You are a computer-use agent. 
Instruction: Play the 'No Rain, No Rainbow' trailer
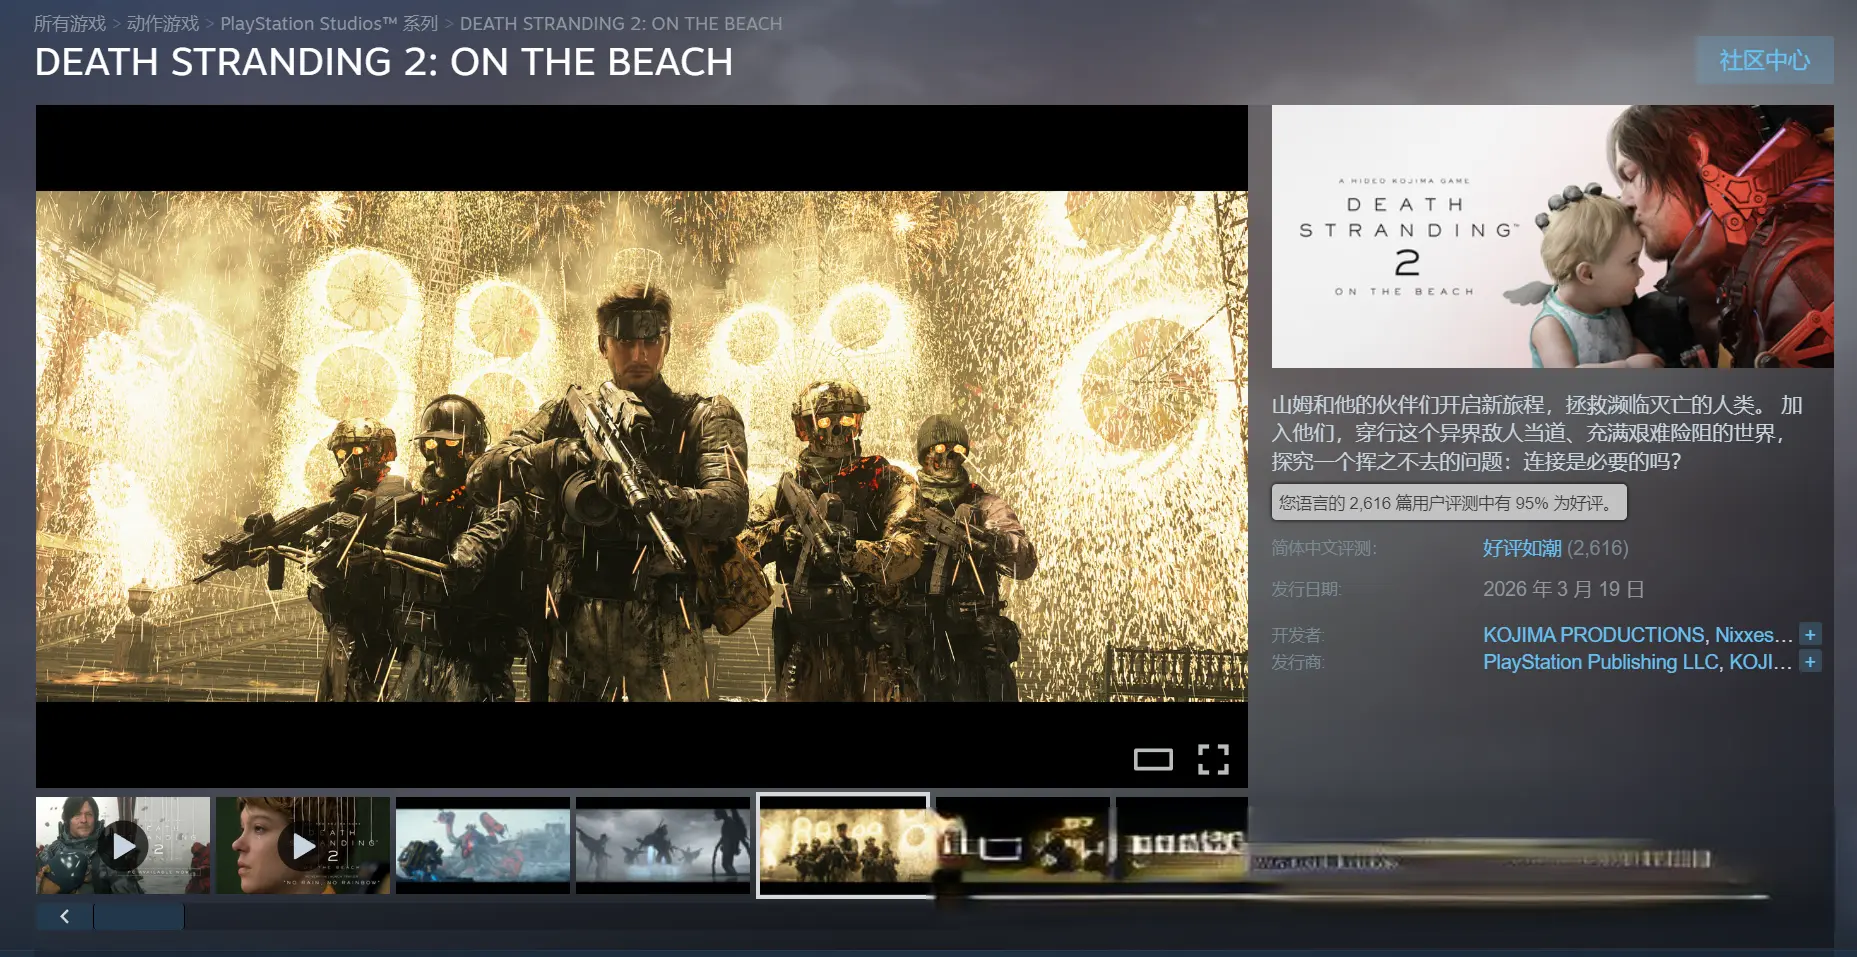pyautogui.click(x=303, y=846)
